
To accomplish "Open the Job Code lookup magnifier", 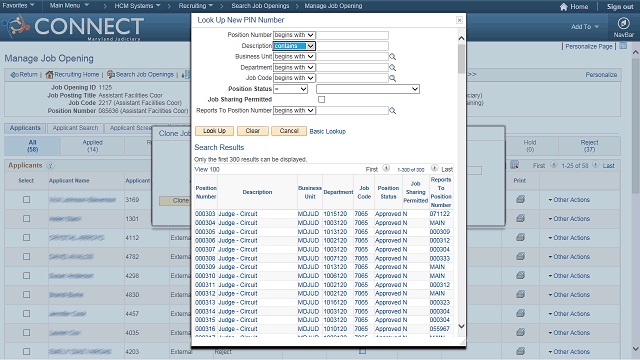I will pos(392,78).
